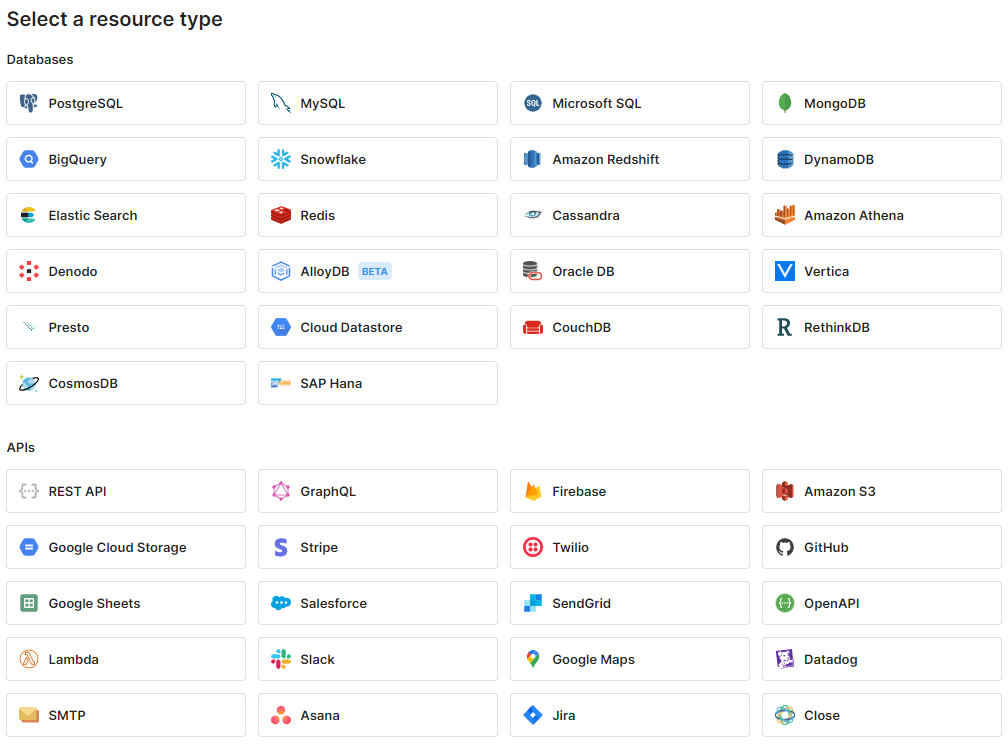
Task: Click the SMTP envelope icon
Action: pos(28,714)
